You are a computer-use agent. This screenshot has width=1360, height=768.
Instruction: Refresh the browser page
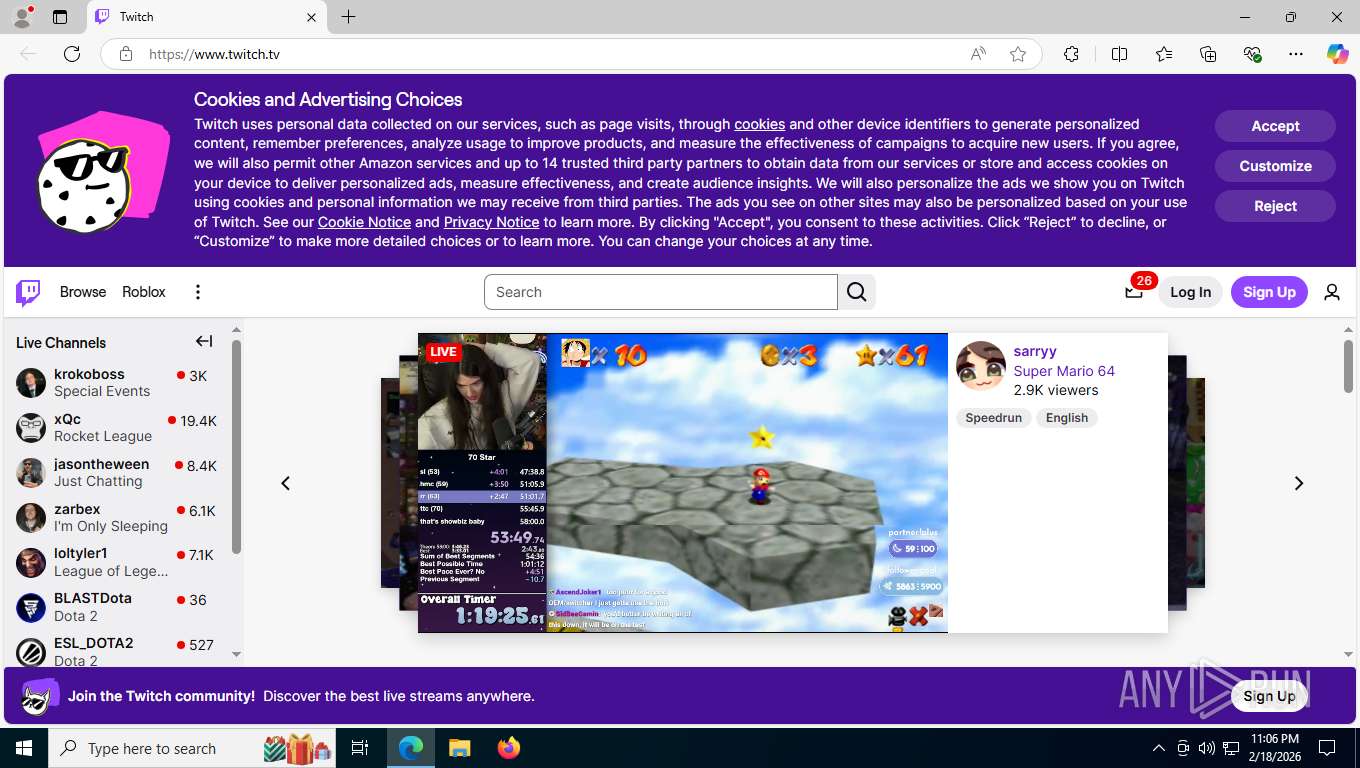[72, 54]
